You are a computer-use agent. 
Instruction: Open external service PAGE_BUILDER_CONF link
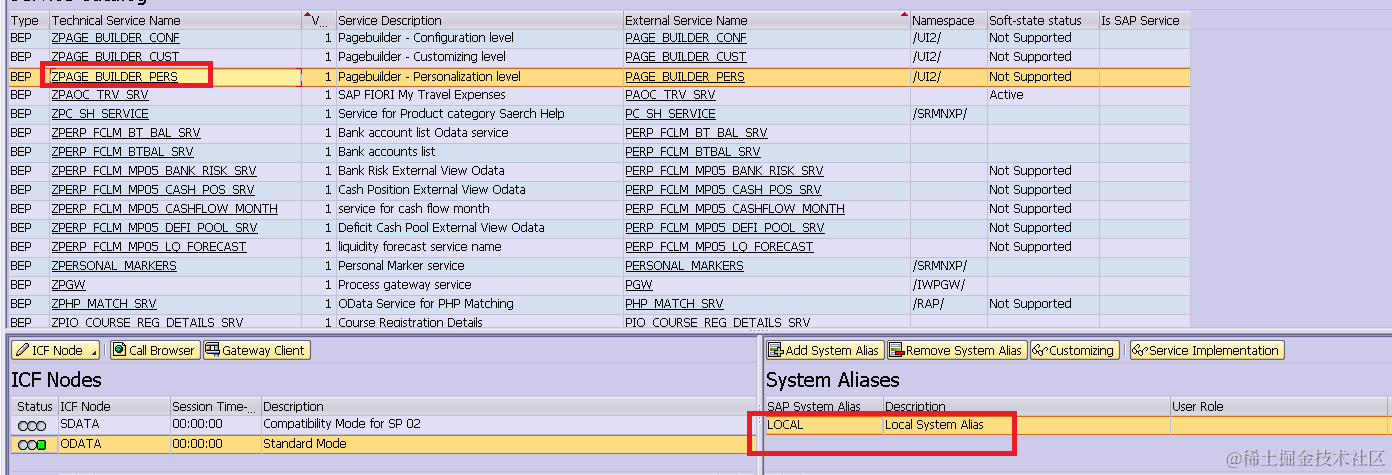click(x=686, y=38)
